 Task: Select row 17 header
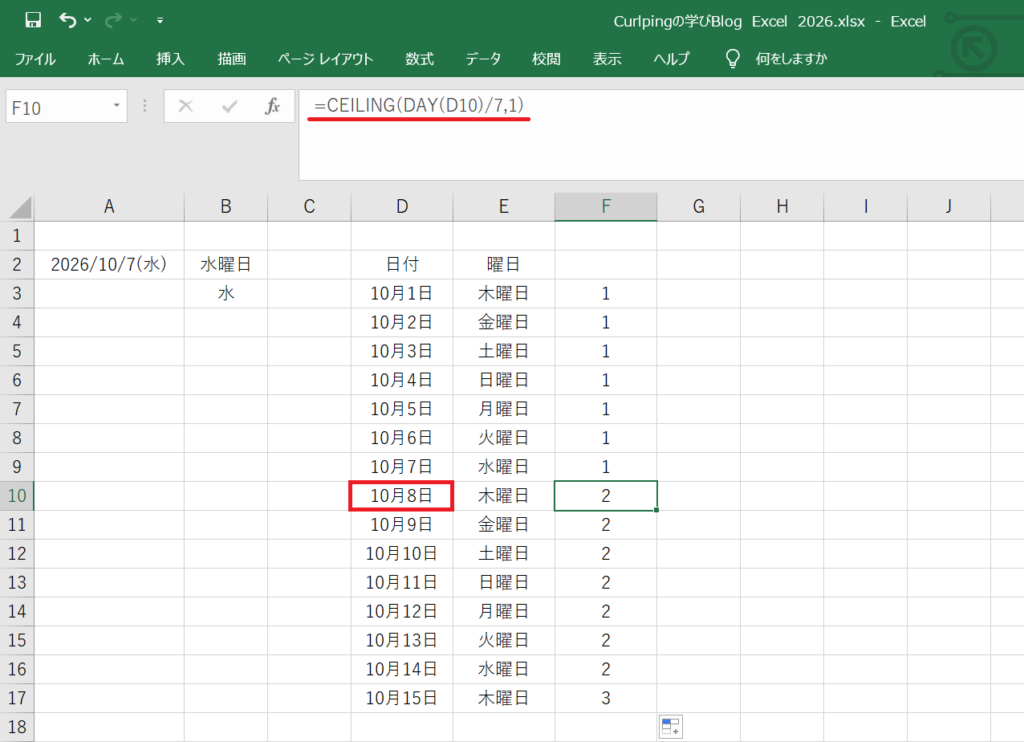[17, 698]
